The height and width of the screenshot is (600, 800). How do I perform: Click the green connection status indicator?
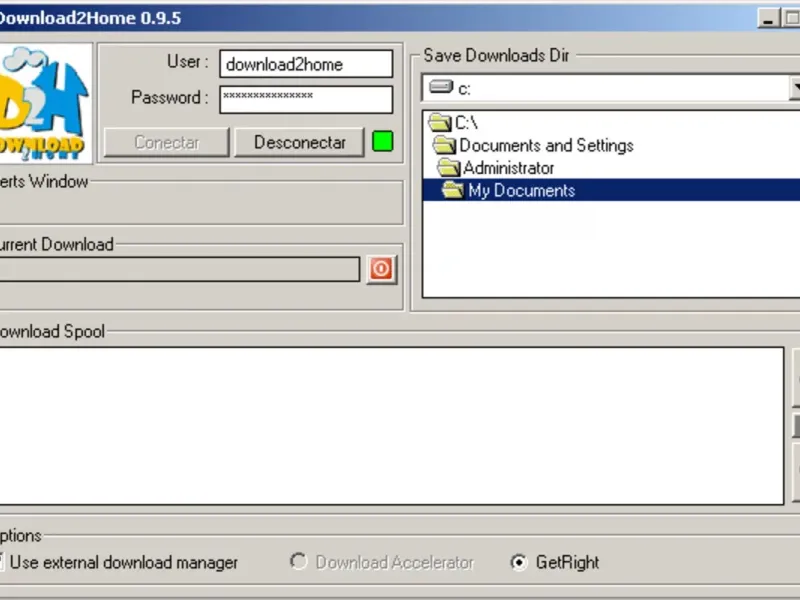(383, 141)
